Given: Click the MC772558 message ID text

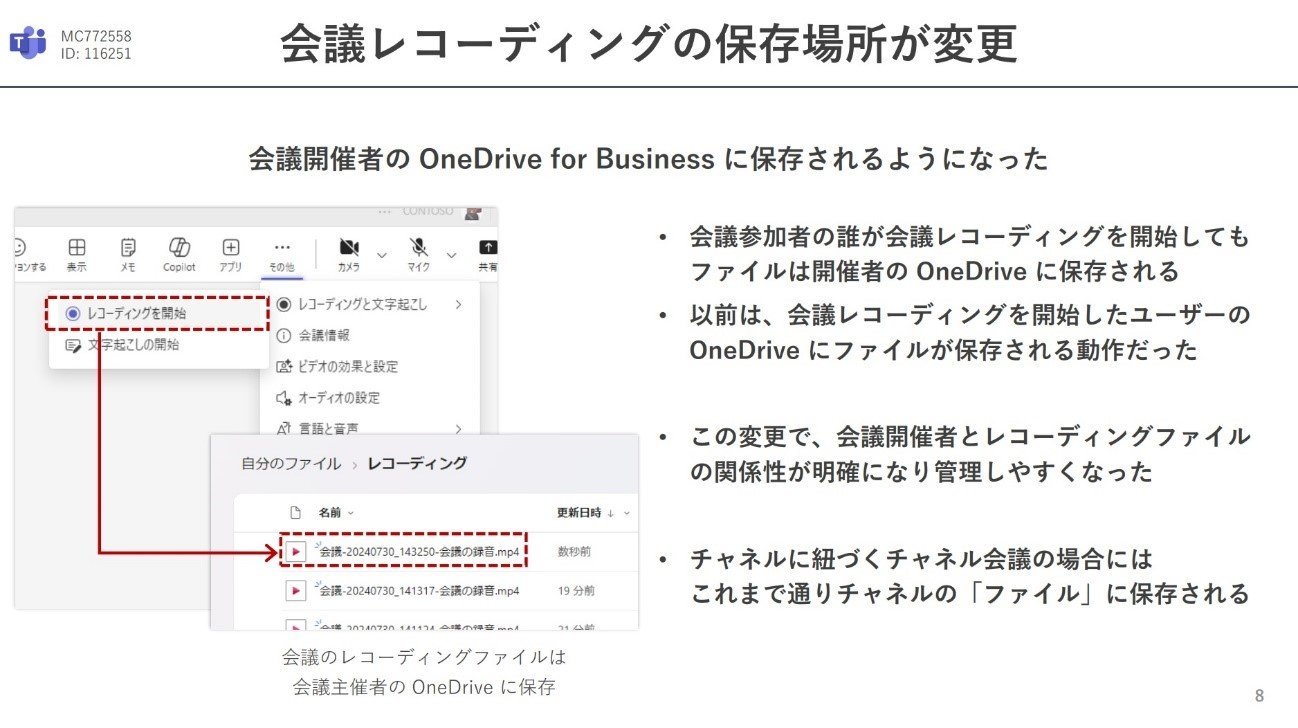Looking at the screenshot, I should [96, 37].
